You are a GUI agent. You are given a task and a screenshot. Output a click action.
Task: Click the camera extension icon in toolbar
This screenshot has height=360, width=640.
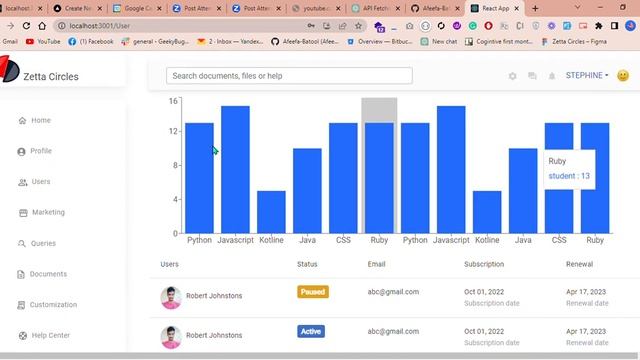click(409, 26)
